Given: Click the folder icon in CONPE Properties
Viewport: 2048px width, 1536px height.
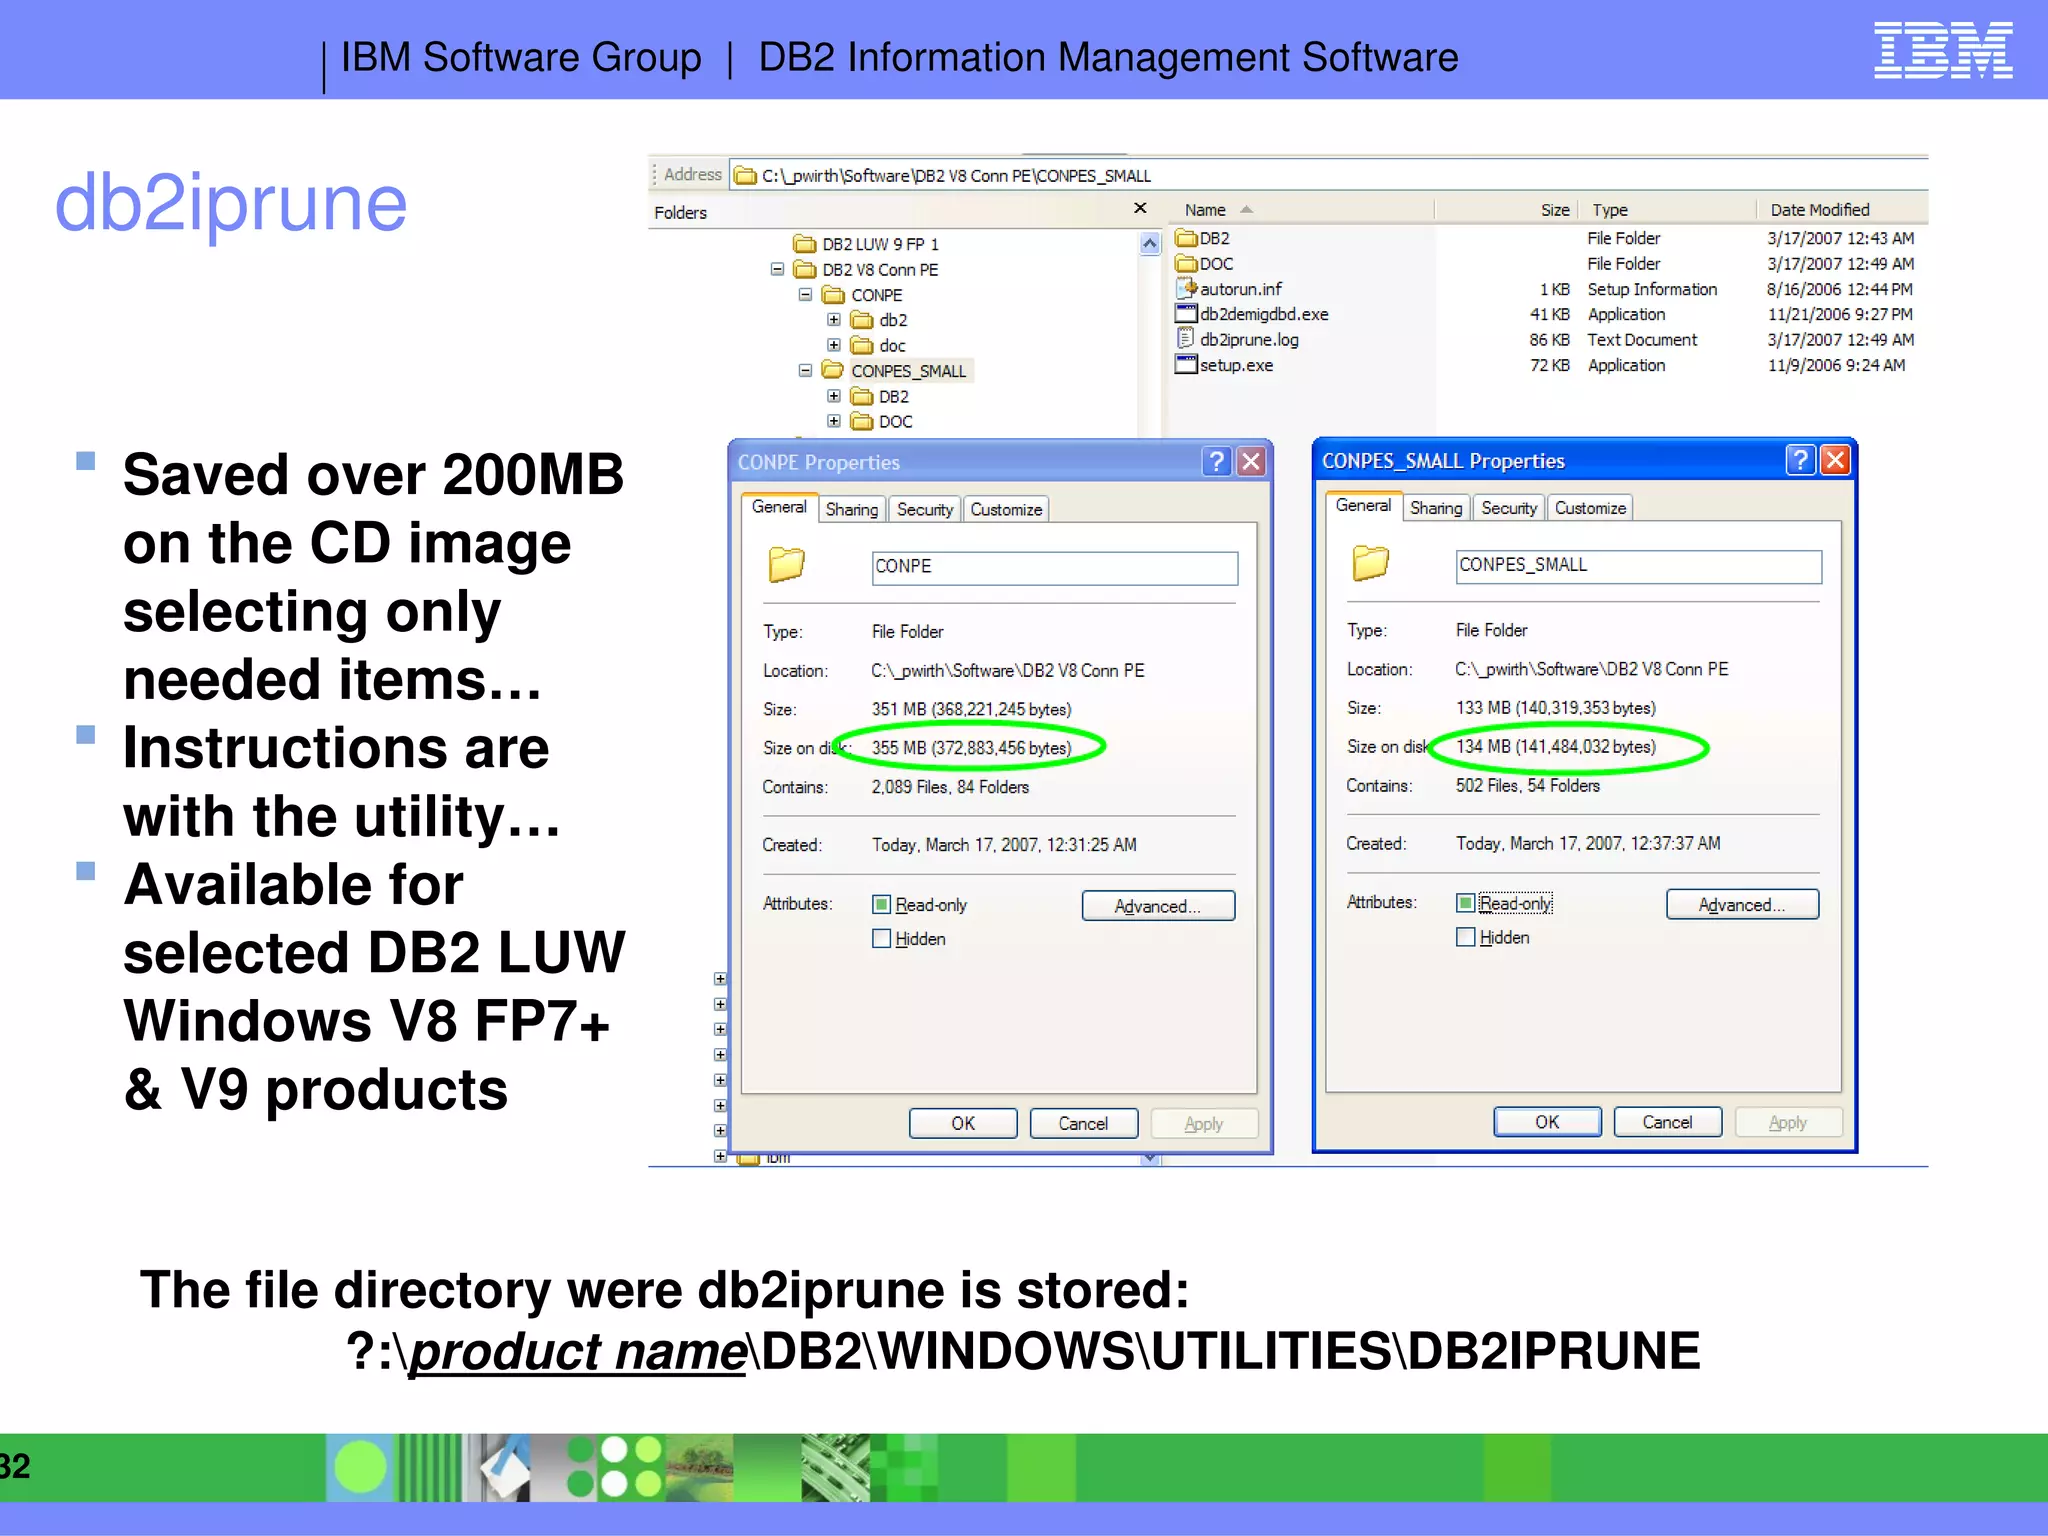Looking at the screenshot, I should pyautogui.click(x=786, y=564).
